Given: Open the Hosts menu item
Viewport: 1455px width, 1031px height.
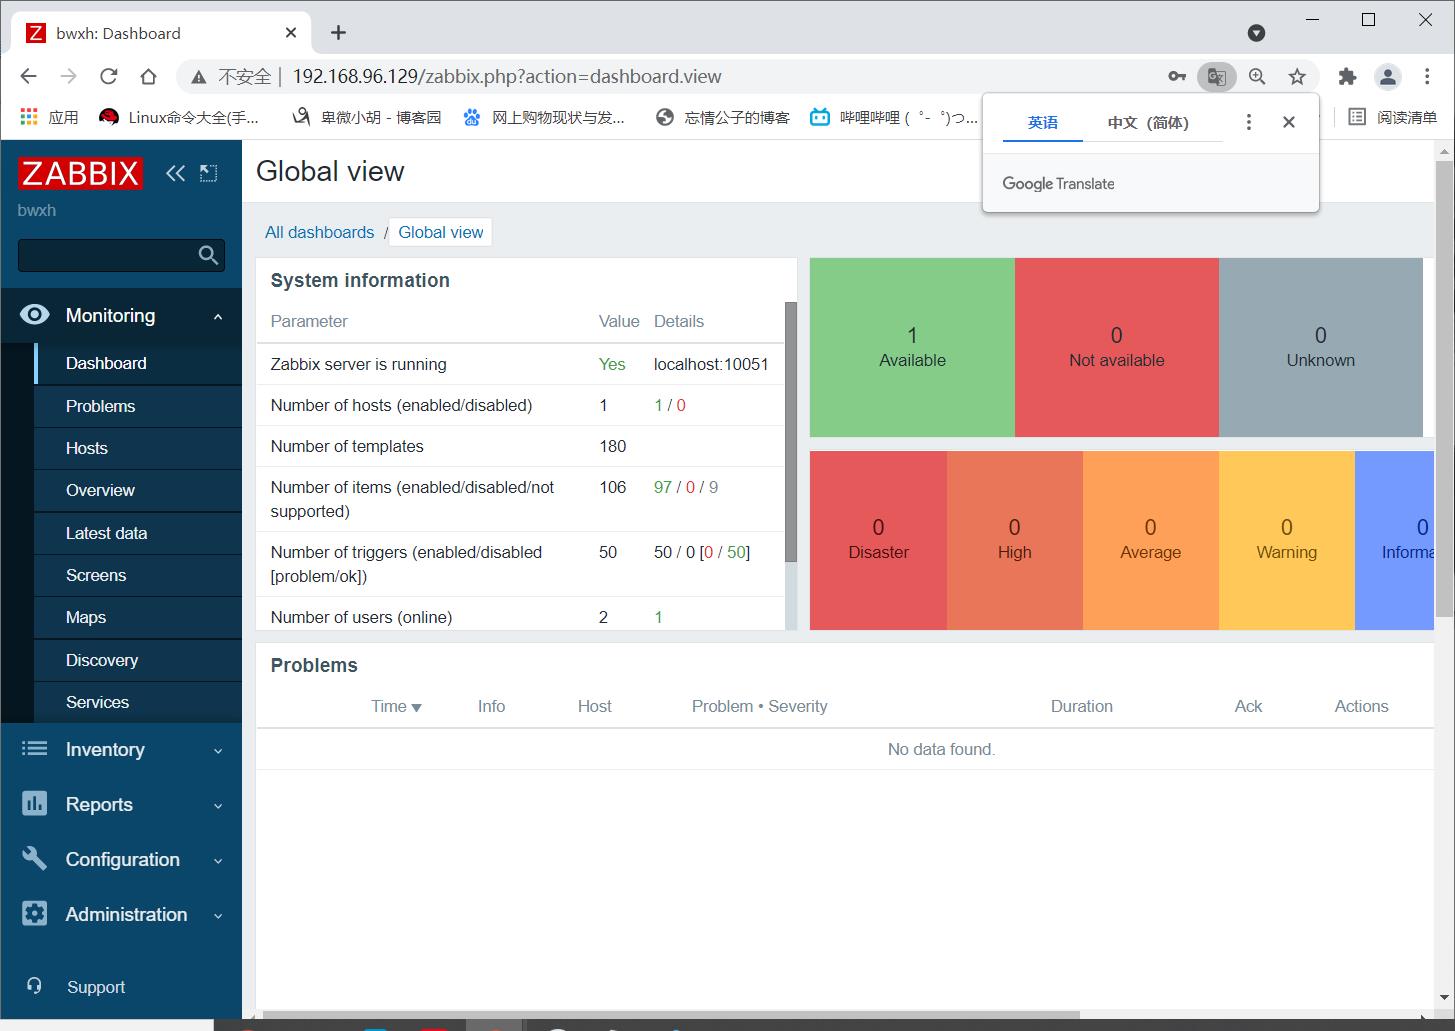Looking at the screenshot, I should click(138, 448).
